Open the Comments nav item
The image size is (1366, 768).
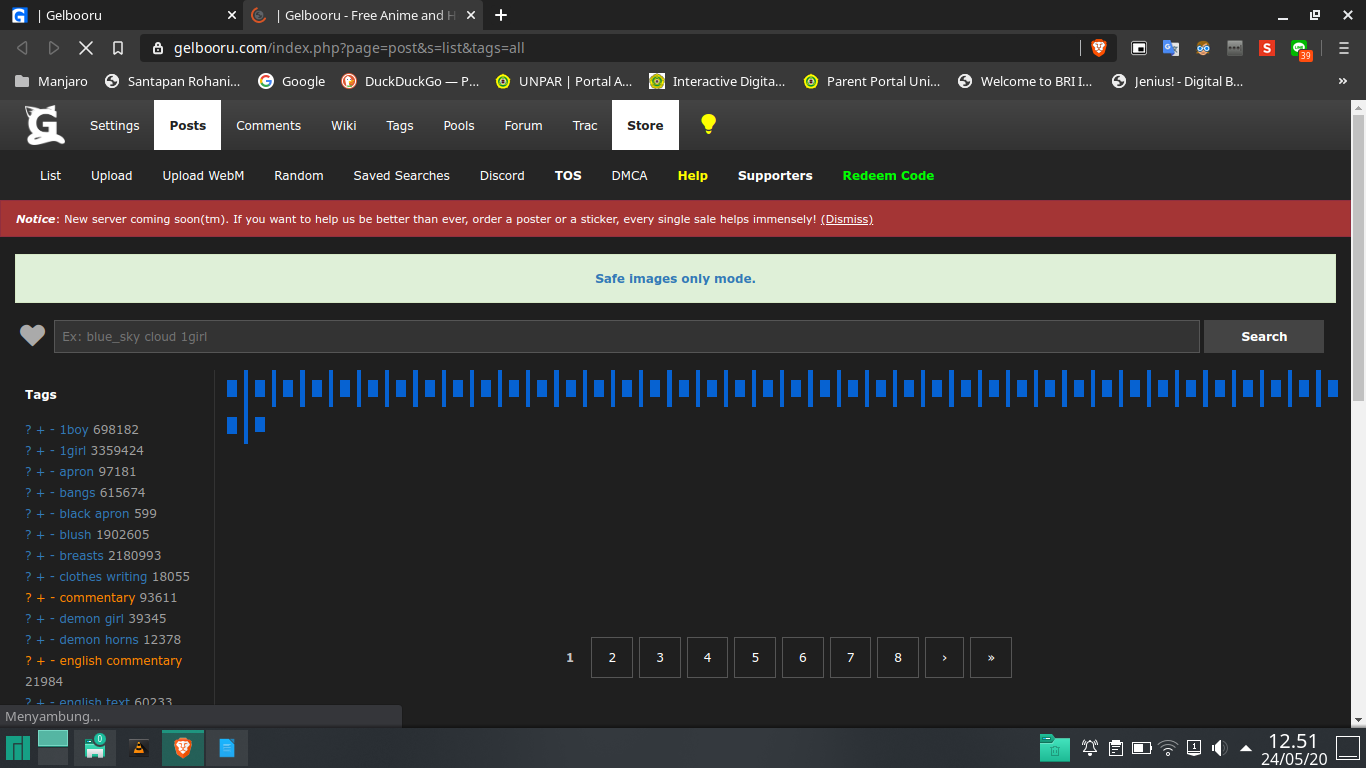click(268, 125)
